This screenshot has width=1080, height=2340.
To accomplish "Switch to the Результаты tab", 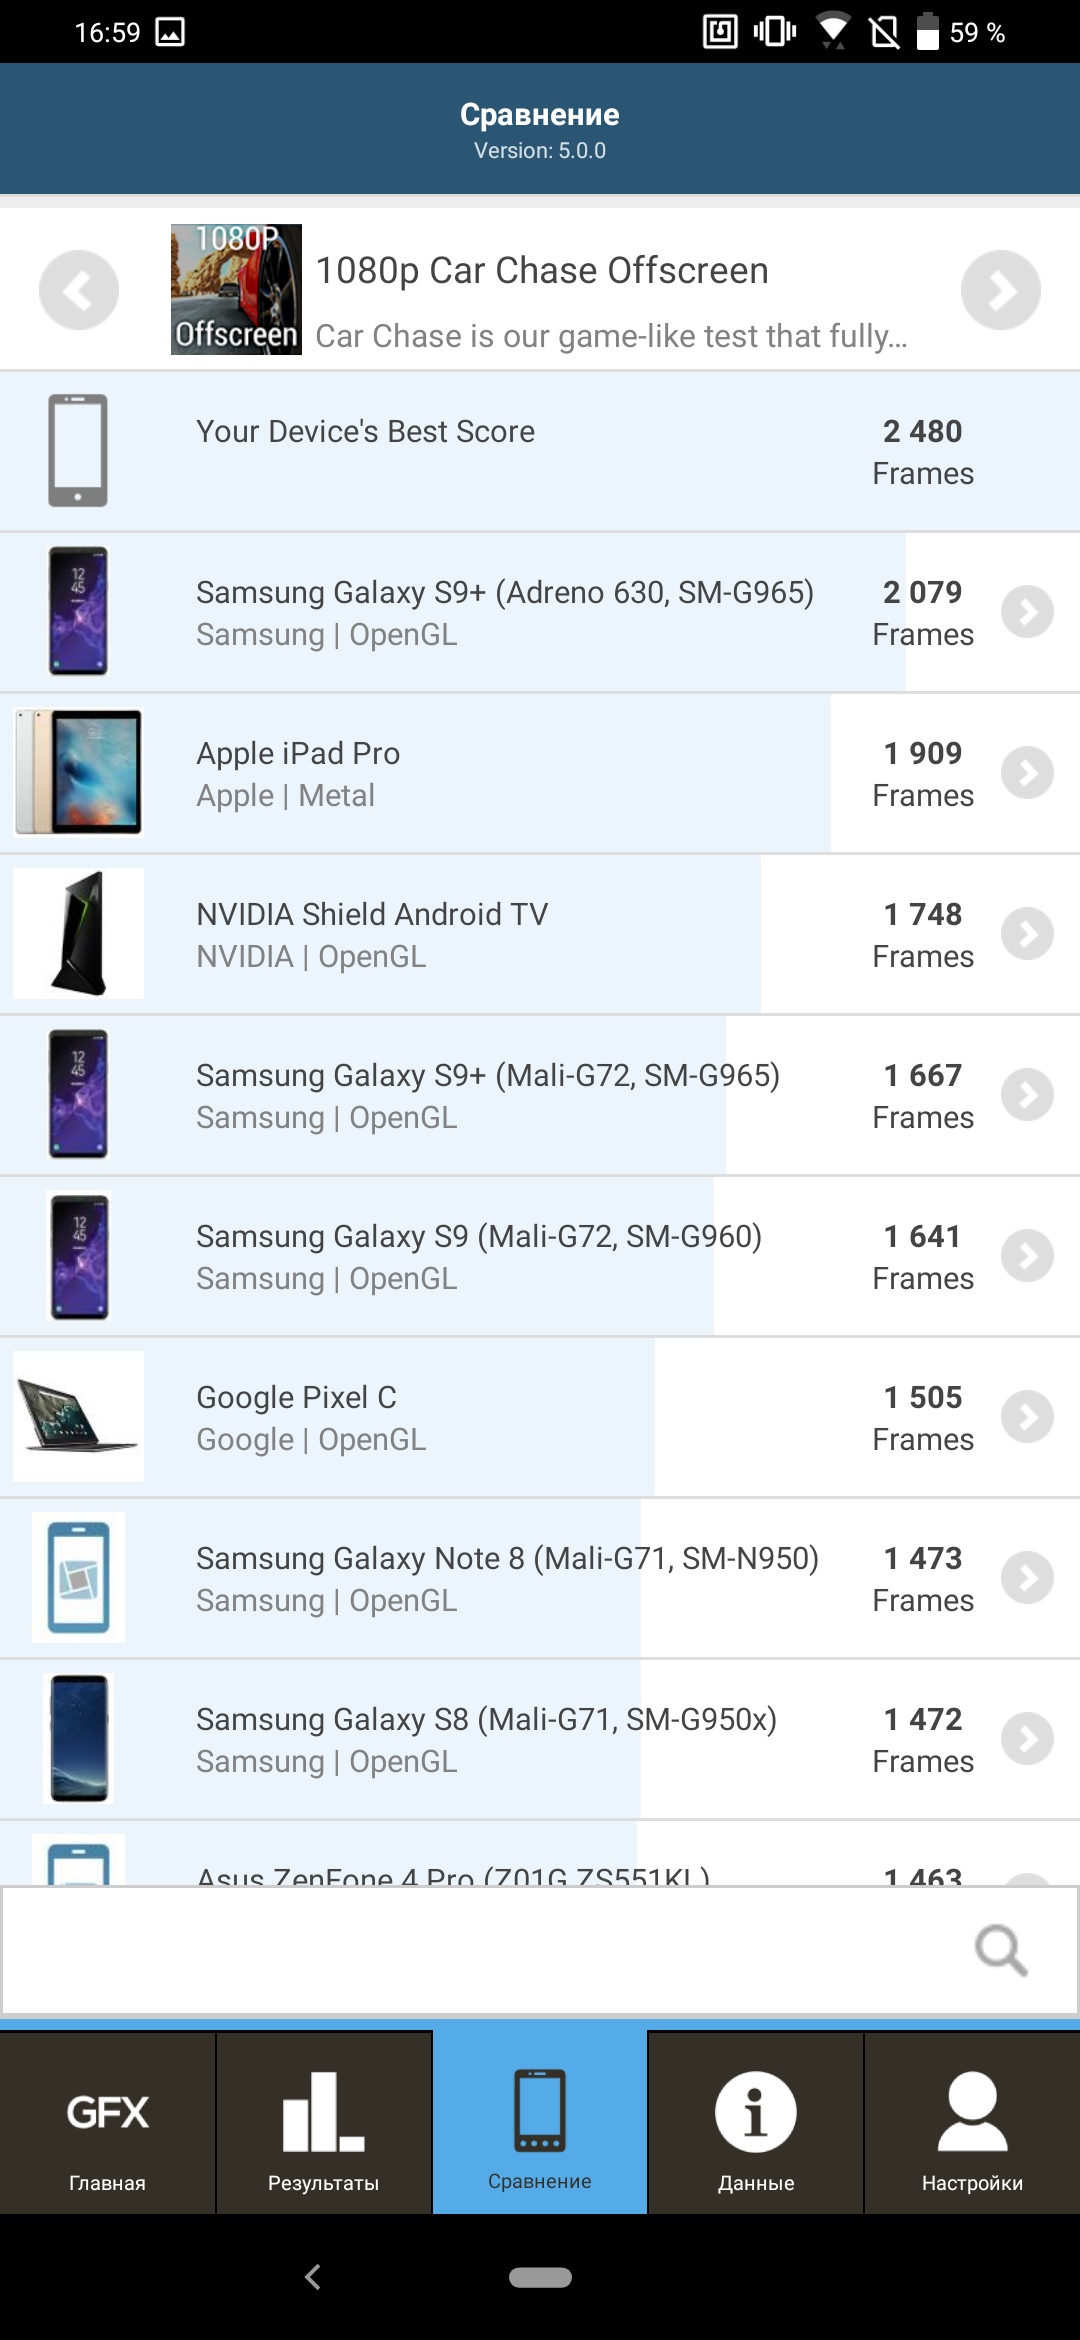I will (x=324, y=2124).
